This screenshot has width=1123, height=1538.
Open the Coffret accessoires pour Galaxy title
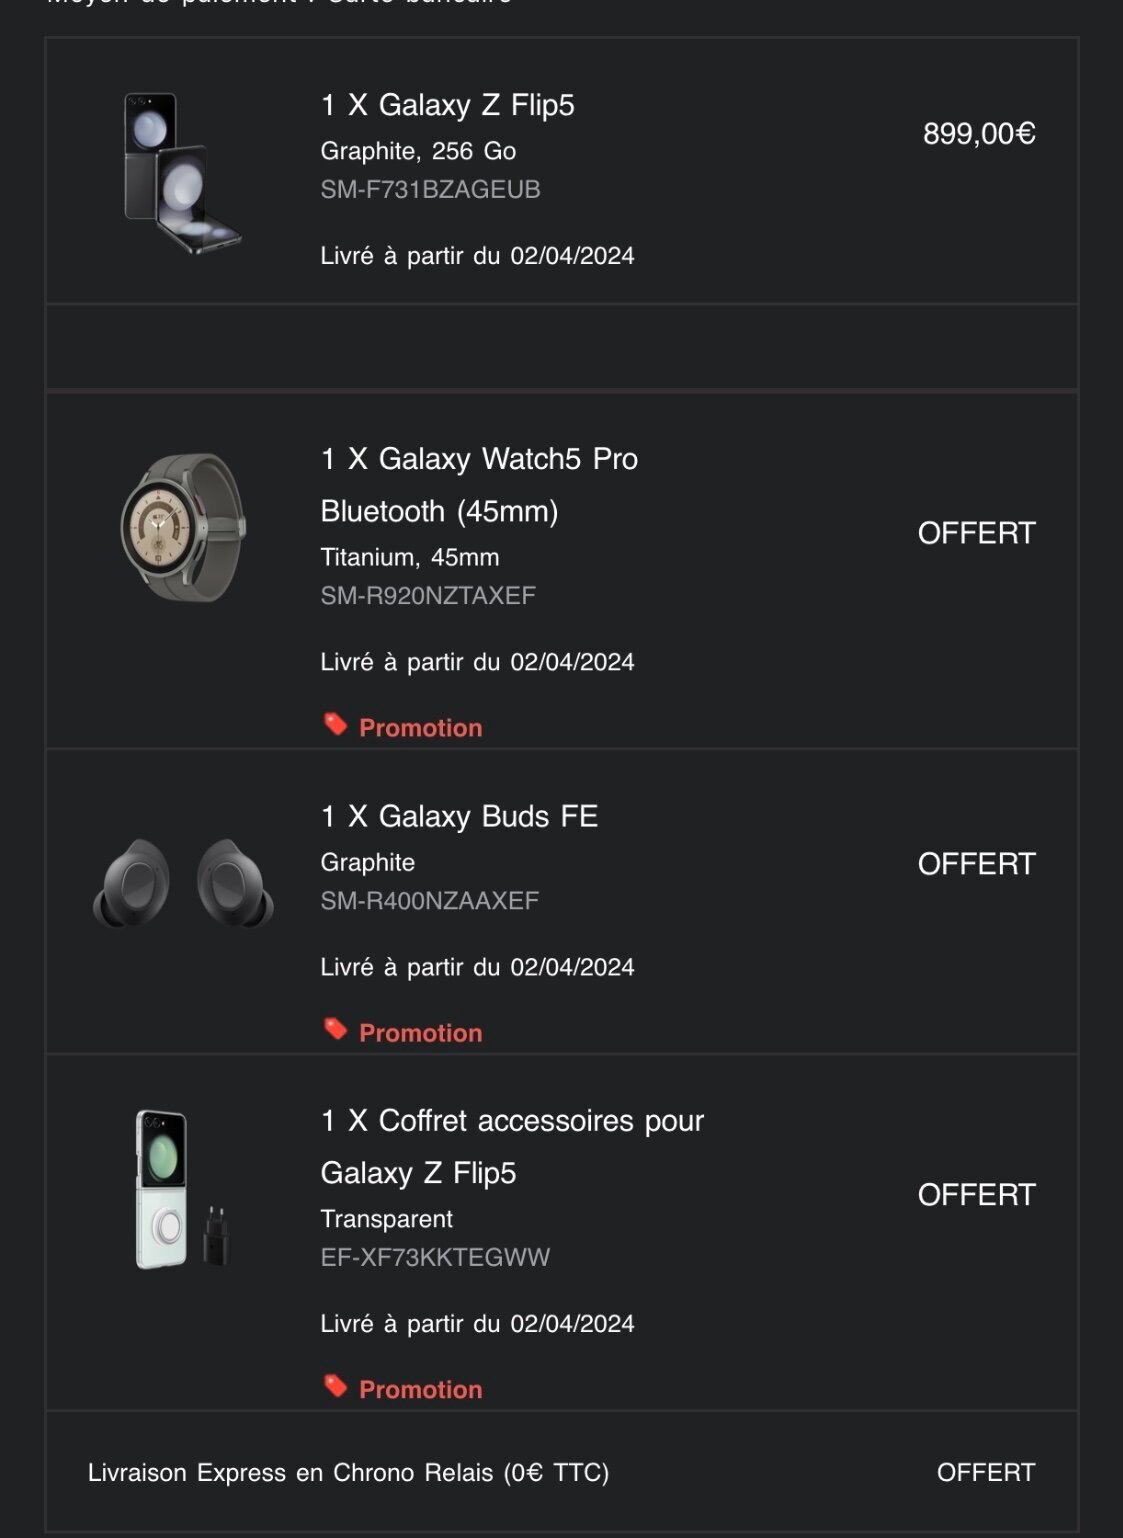point(512,1146)
